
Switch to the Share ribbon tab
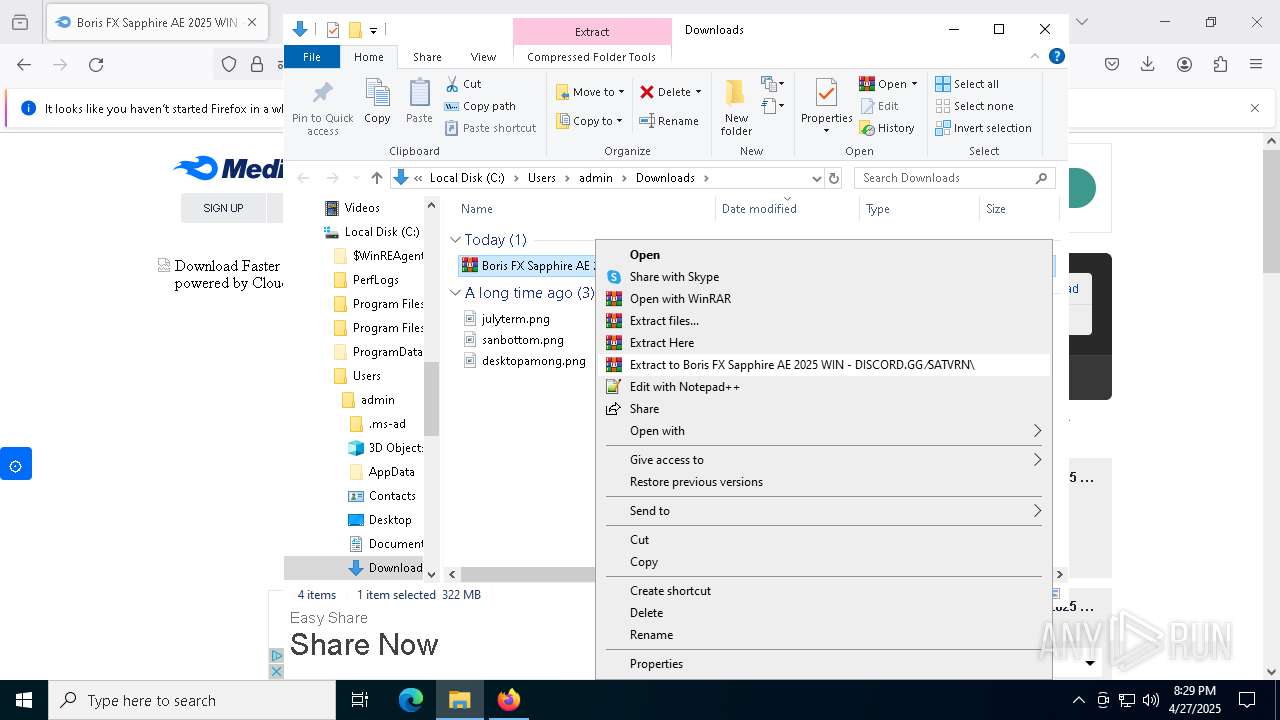coord(427,57)
